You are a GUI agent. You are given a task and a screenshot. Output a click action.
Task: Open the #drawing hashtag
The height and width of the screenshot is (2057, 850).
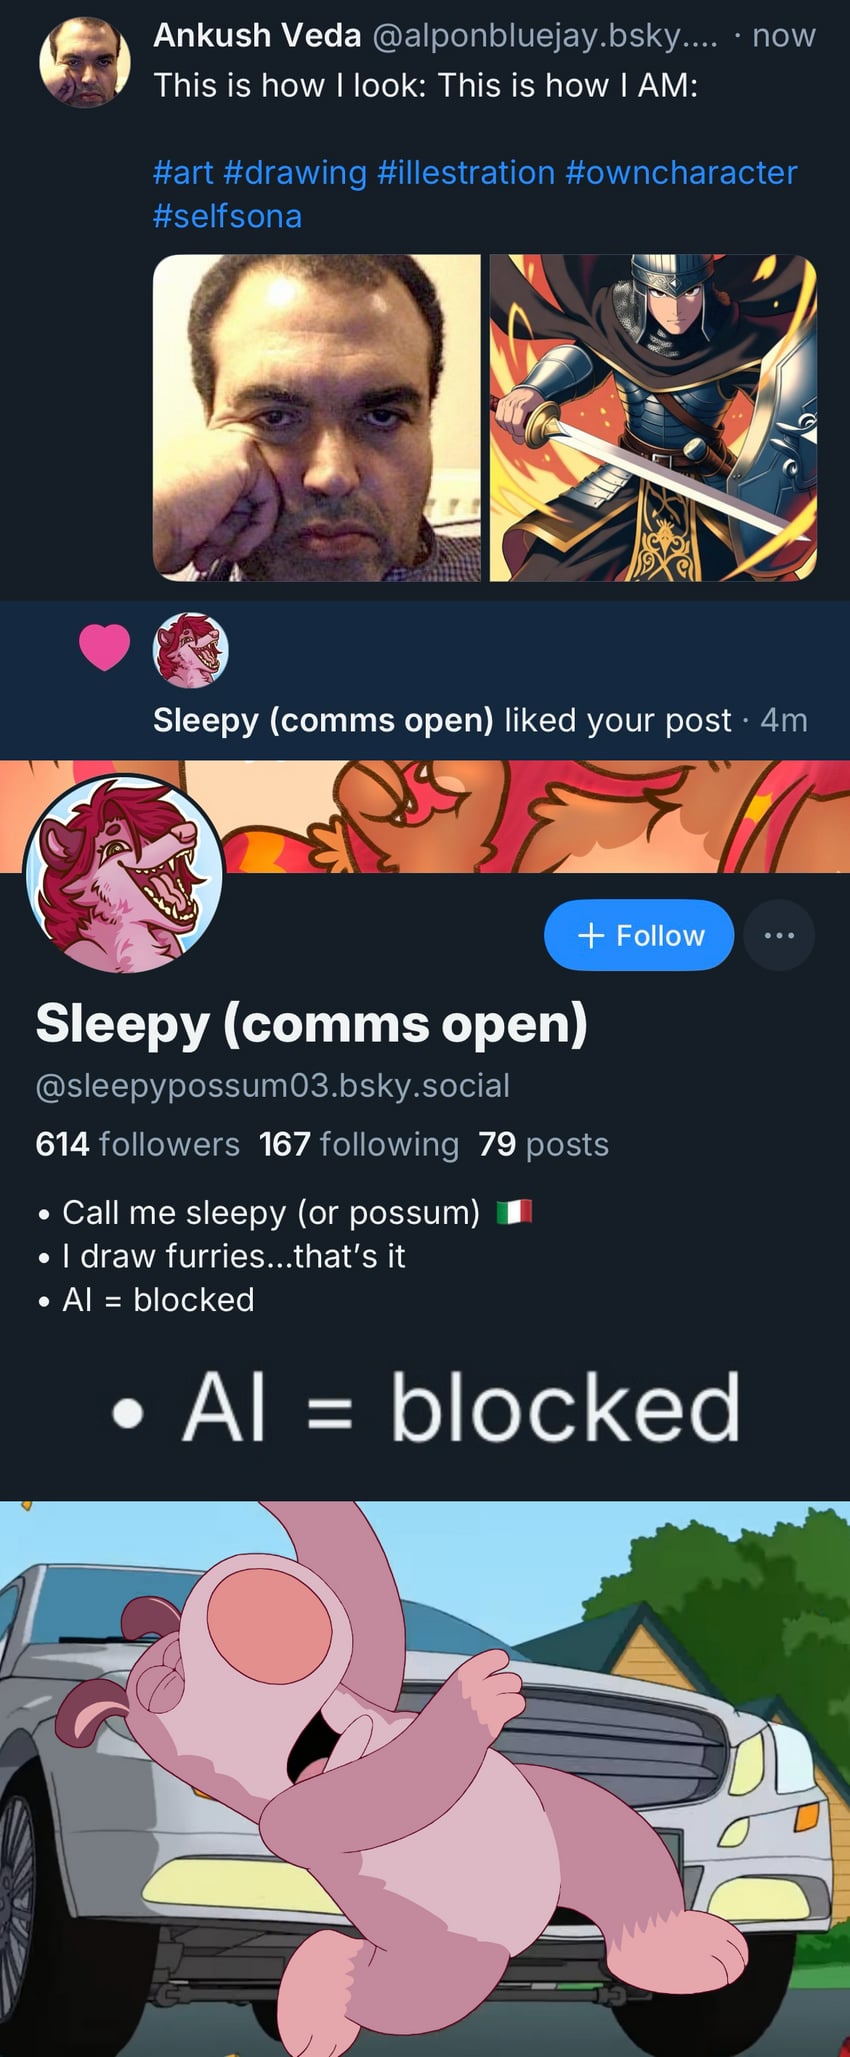pos(295,172)
